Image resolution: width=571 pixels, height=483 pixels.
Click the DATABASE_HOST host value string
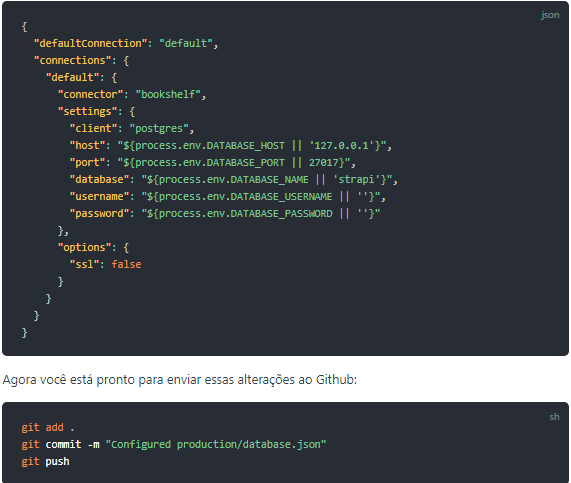pyautogui.click(x=252, y=146)
